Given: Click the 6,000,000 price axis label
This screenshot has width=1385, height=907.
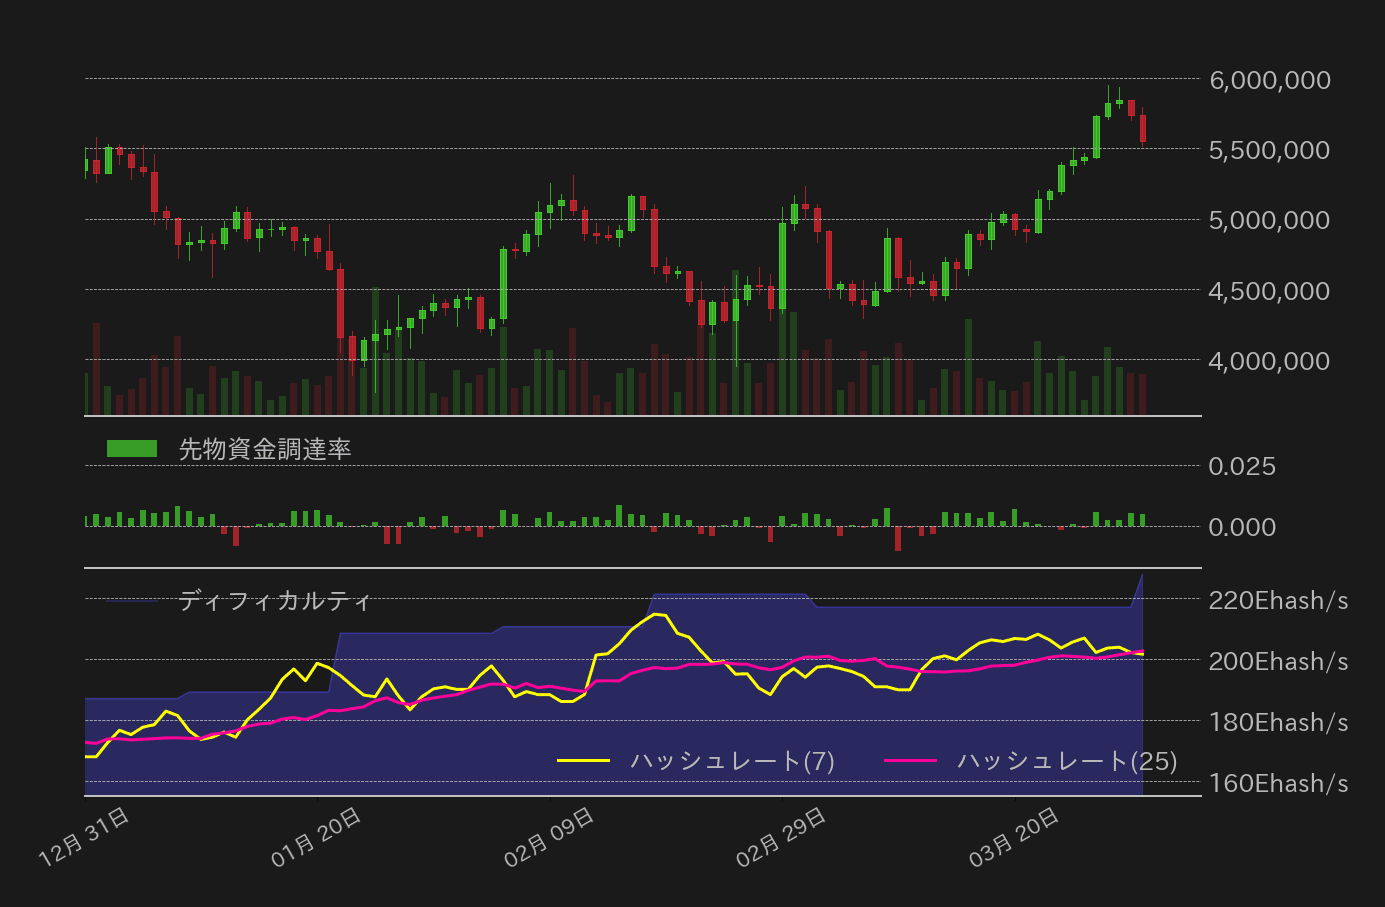Looking at the screenshot, I should [x=1268, y=81].
